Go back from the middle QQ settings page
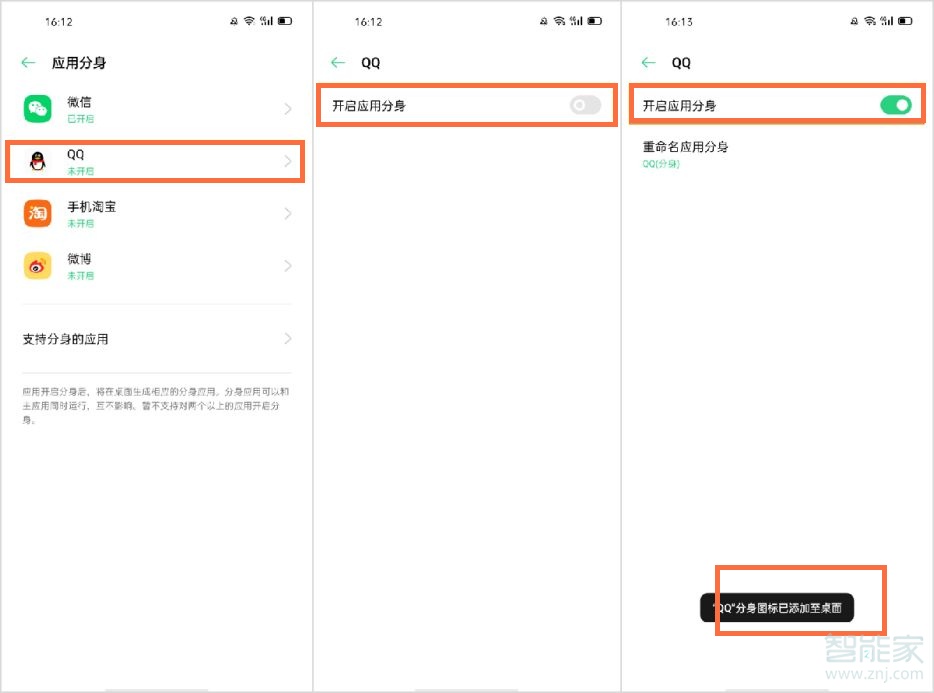The image size is (934, 693). 339,62
